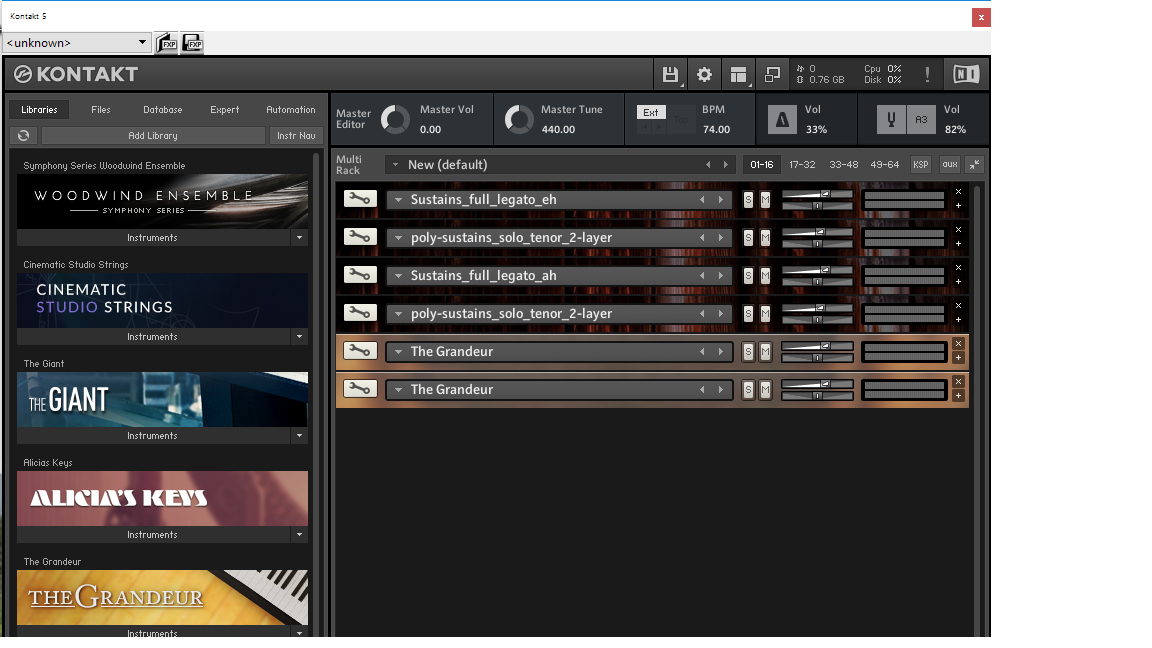
Task: Click the Sustains_full_legato_eh volume slider
Action: coord(817,194)
